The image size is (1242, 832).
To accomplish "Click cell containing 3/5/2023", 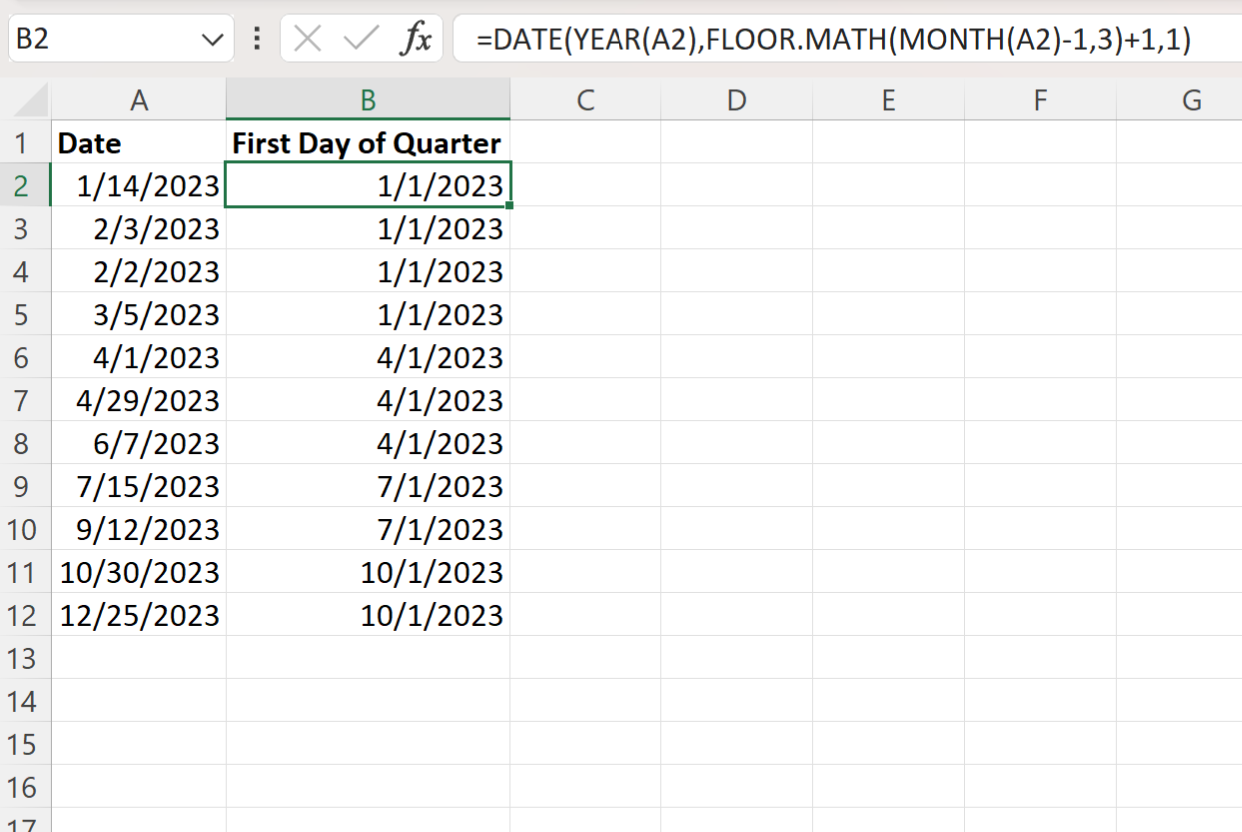I will [x=139, y=315].
